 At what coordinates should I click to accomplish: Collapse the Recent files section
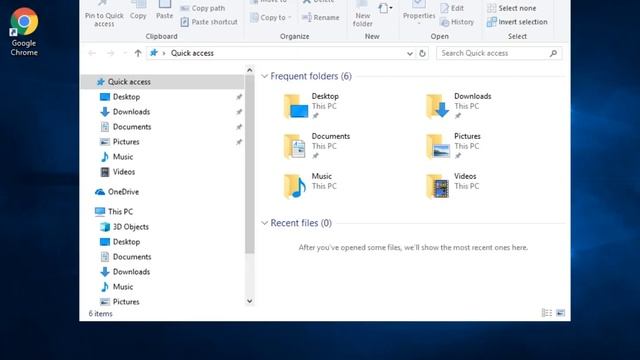pos(264,223)
